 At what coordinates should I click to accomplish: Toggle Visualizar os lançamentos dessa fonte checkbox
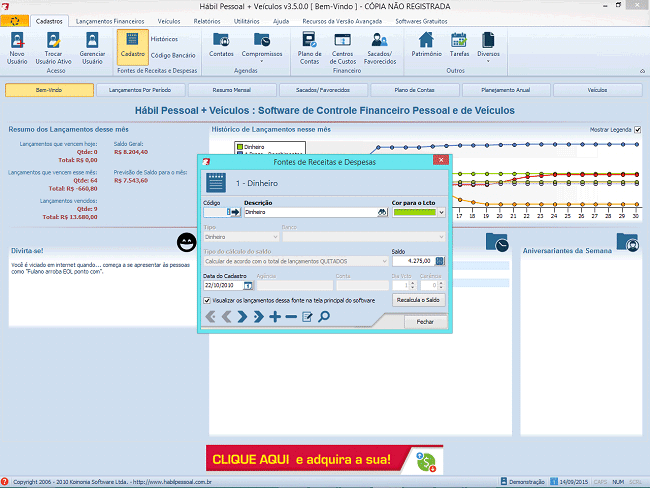click(x=207, y=301)
